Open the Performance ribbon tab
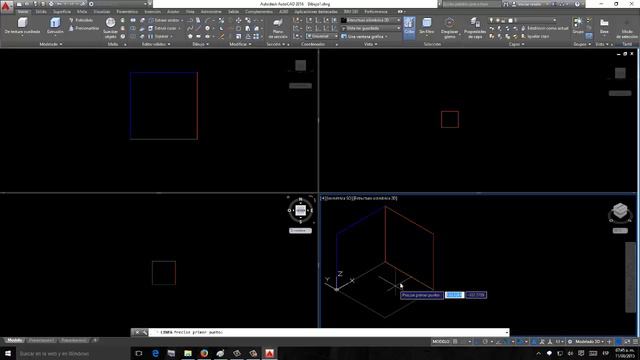 click(x=376, y=11)
